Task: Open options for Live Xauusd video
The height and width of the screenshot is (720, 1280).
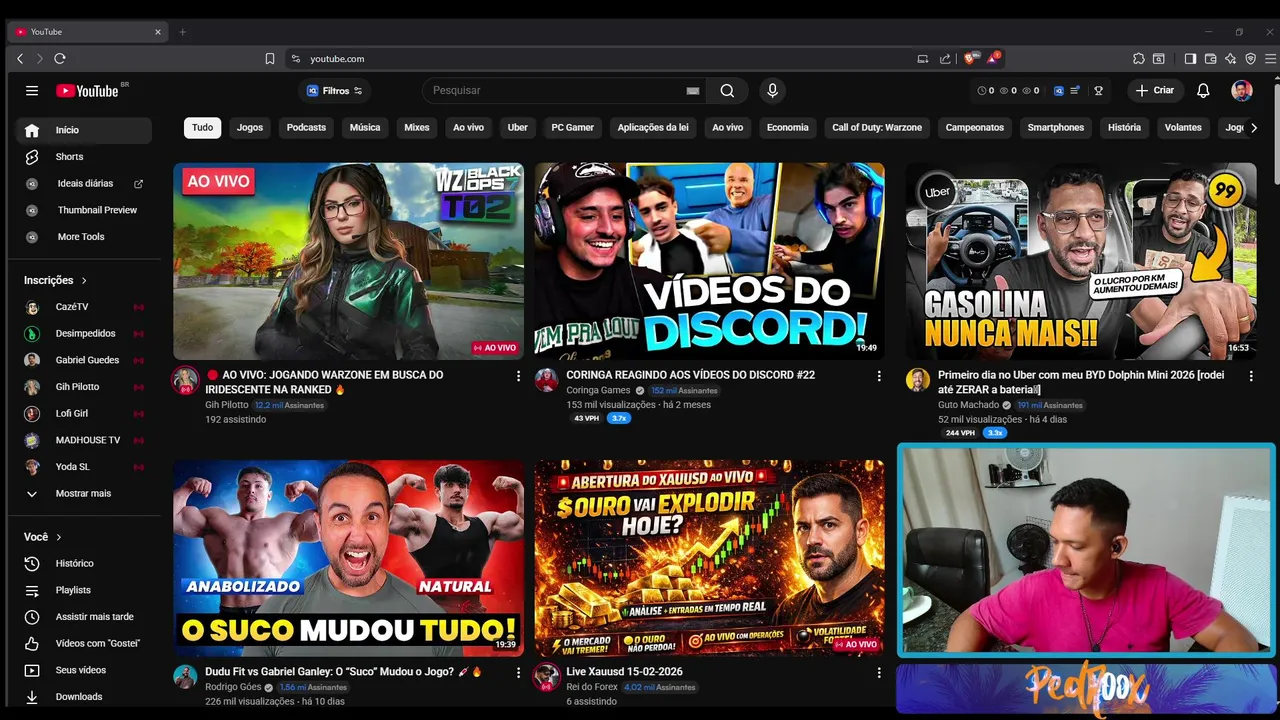Action: tap(879, 673)
